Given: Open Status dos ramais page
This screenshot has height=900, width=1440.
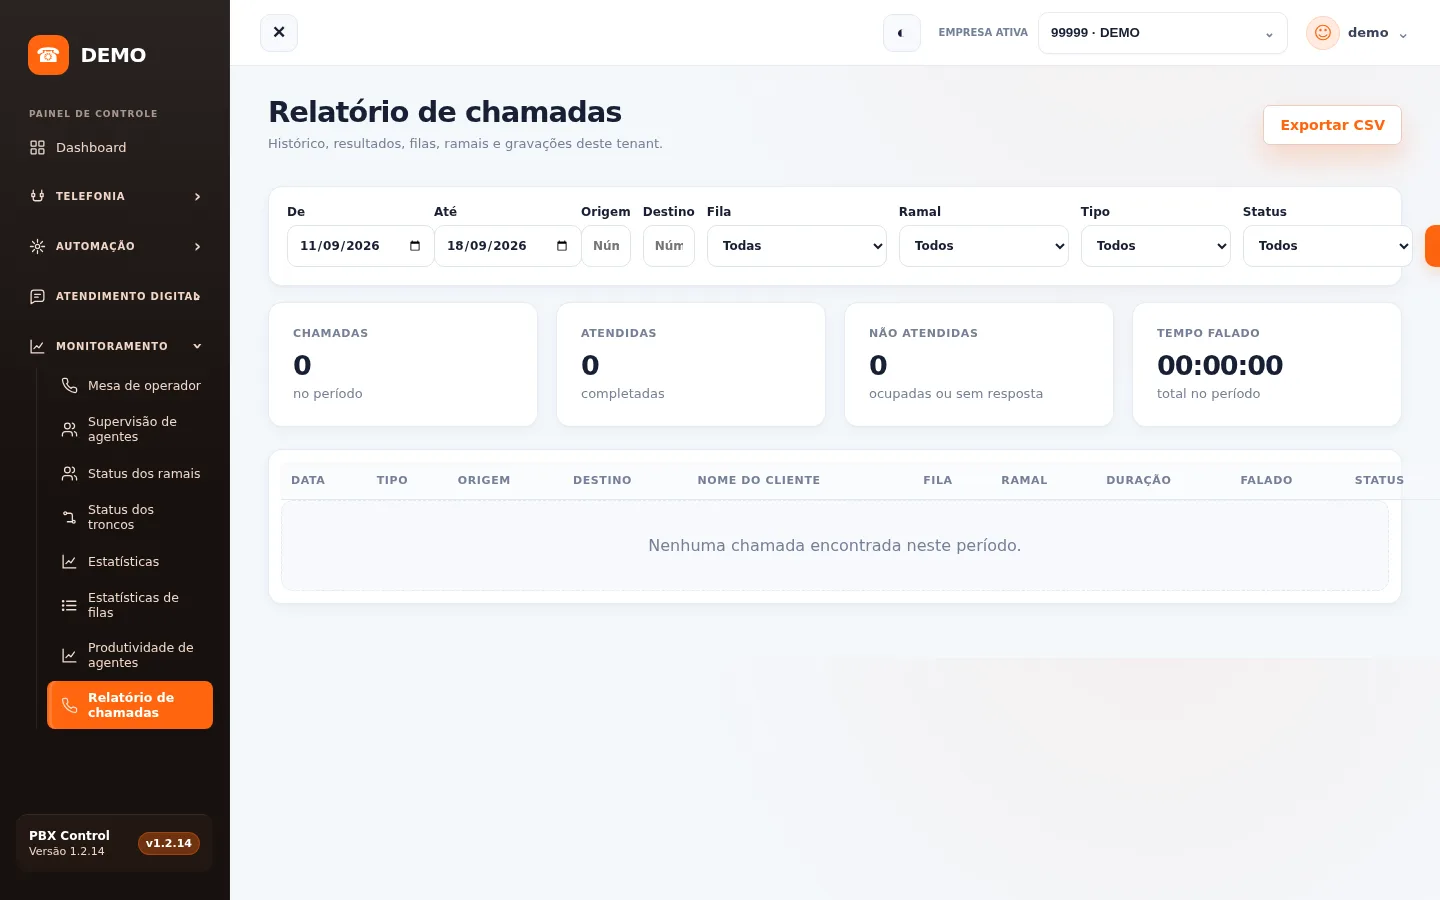Looking at the screenshot, I should coord(130,473).
